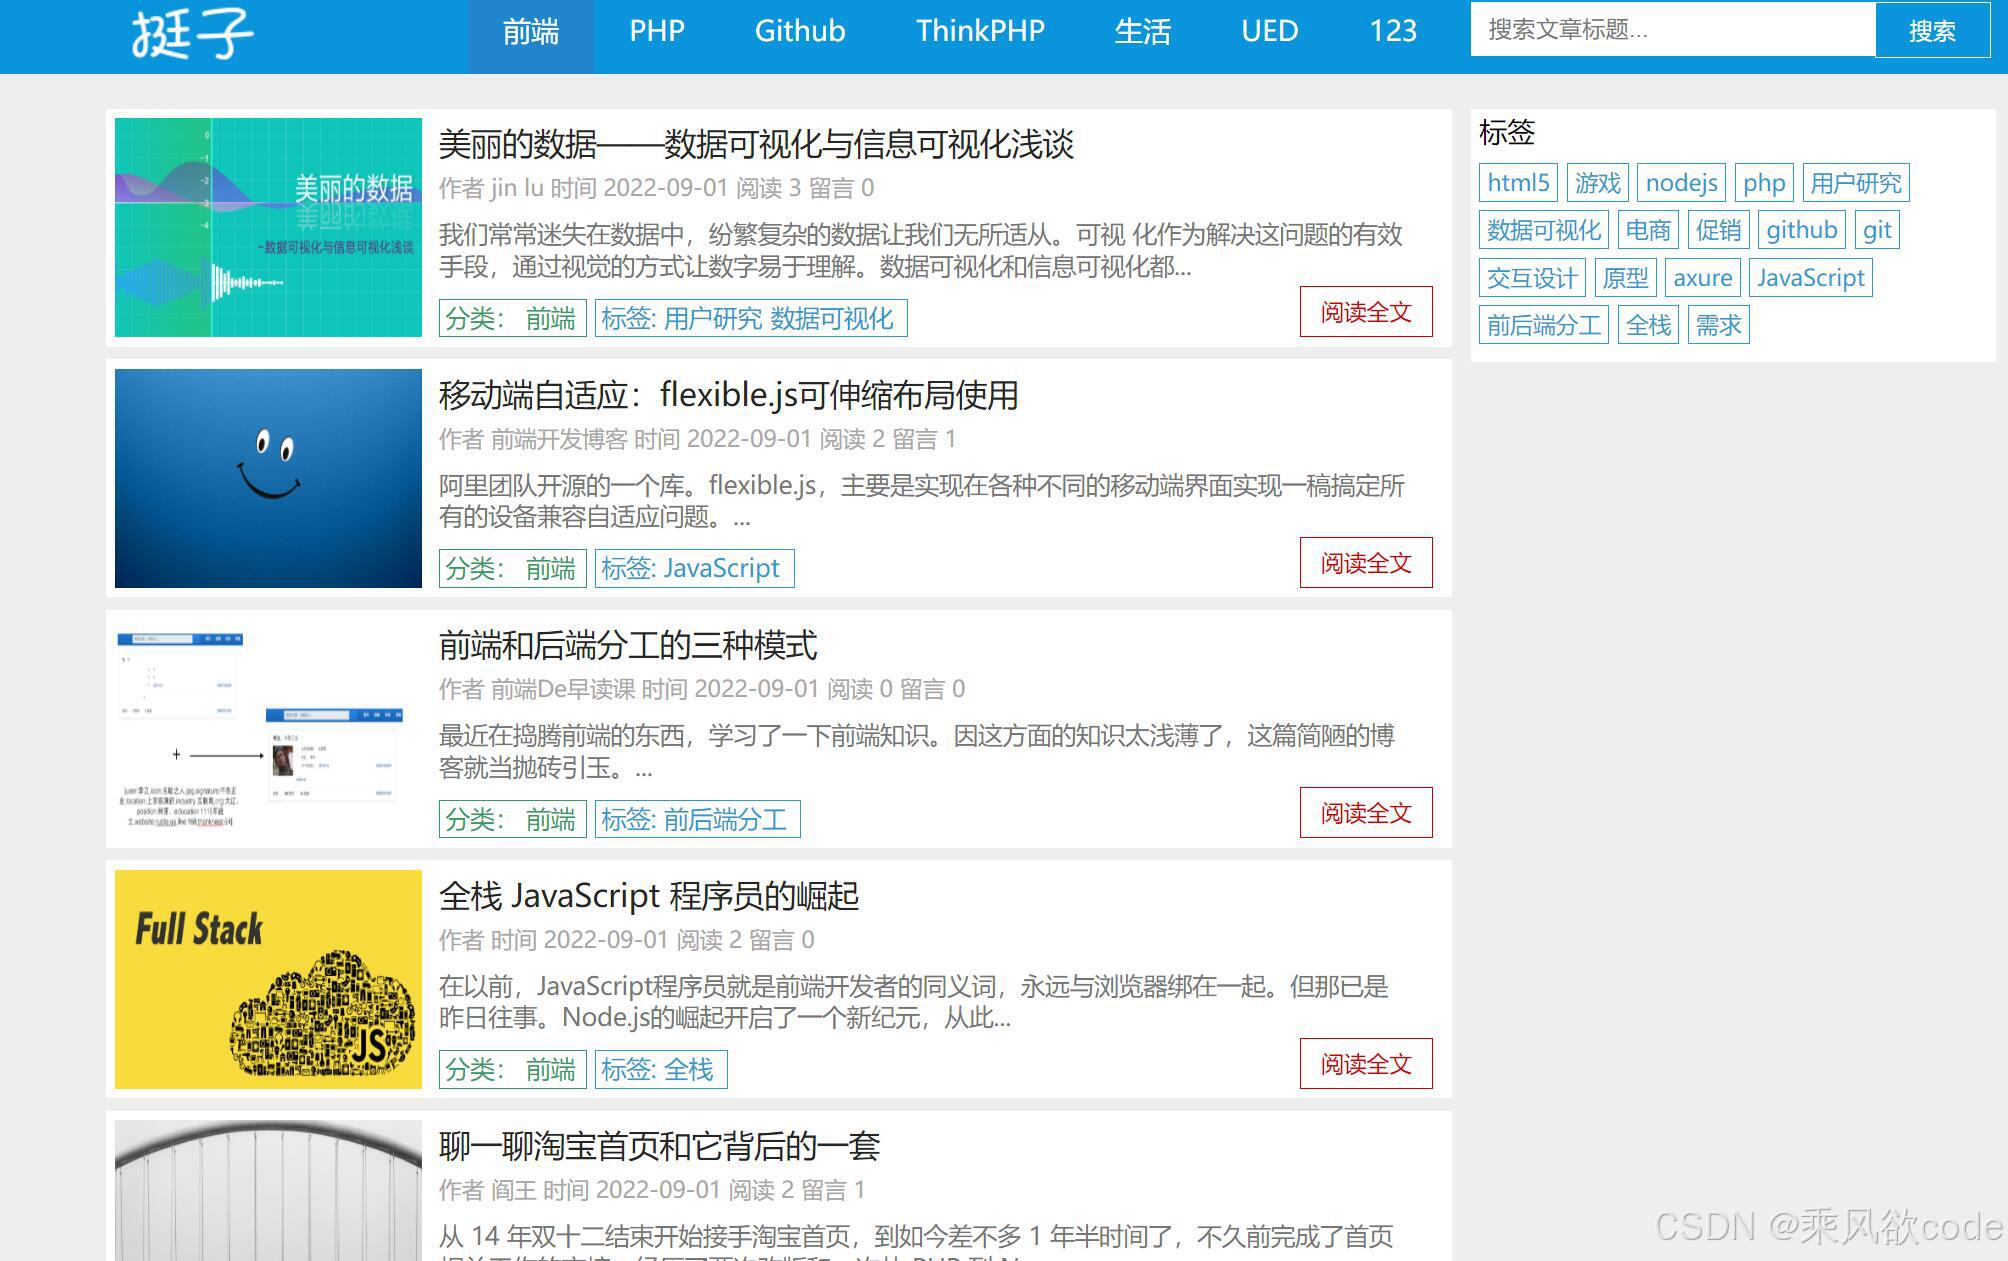Open the 123 menu item
2008x1261 pixels.
tap(1393, 31)
